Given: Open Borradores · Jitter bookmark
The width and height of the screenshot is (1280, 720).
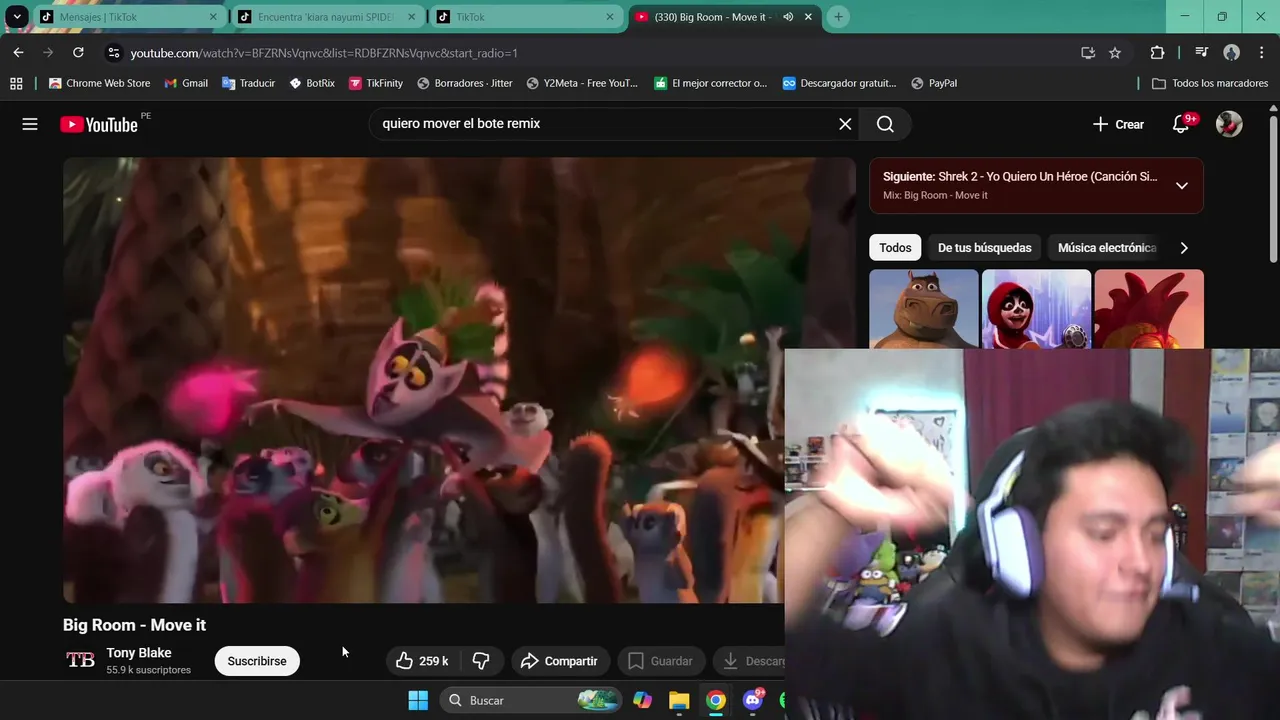Looking at the screenshot, I should point(465,83).
